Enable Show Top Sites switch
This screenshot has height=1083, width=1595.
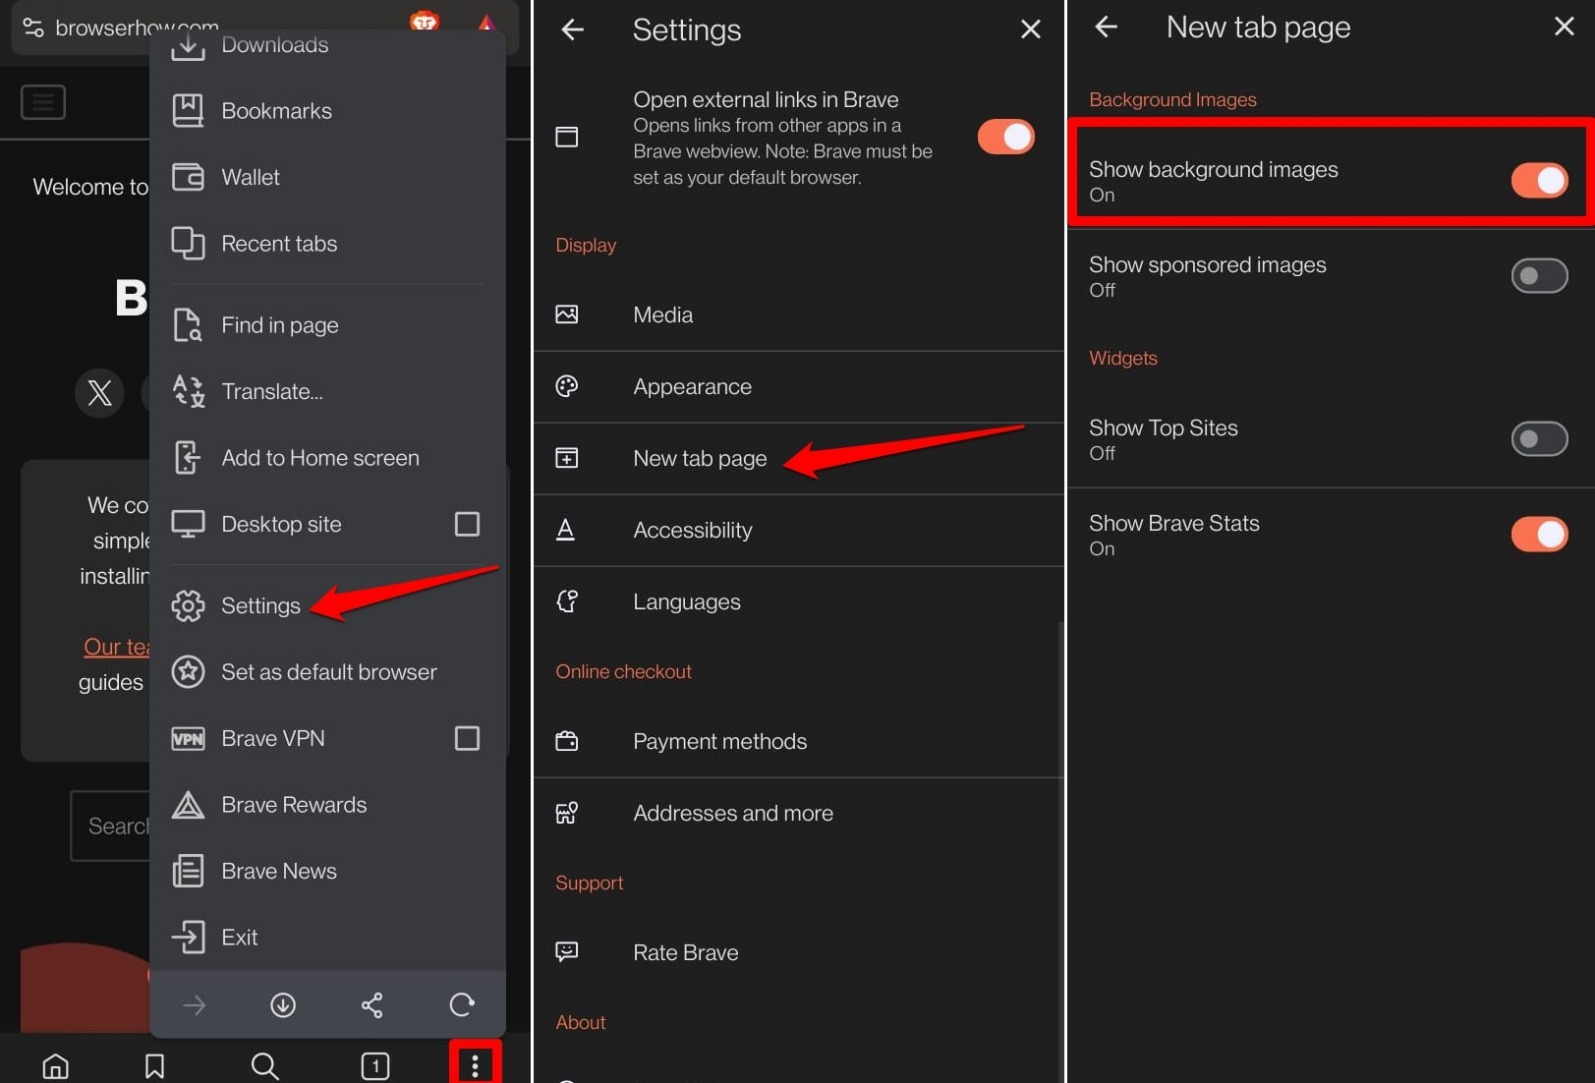coord(1539,439)
